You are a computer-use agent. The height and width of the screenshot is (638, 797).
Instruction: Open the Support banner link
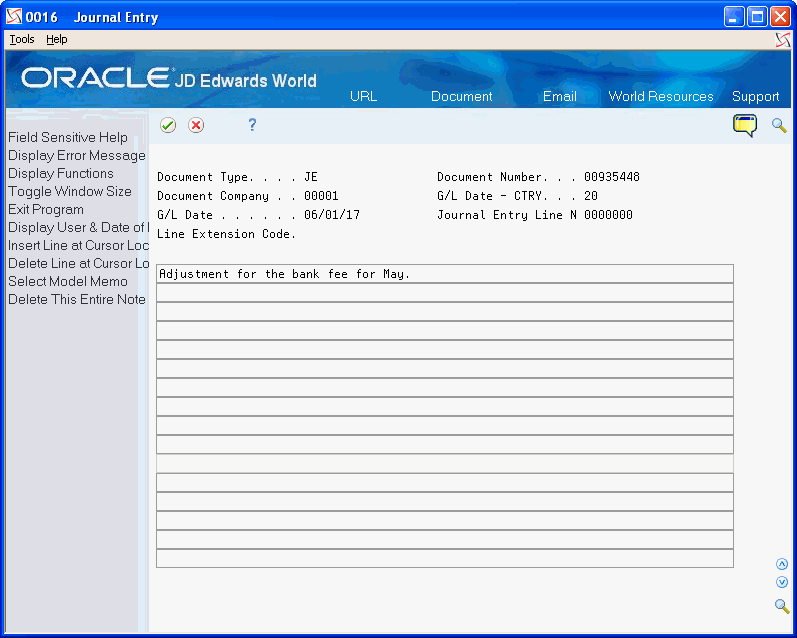(755, 96)
